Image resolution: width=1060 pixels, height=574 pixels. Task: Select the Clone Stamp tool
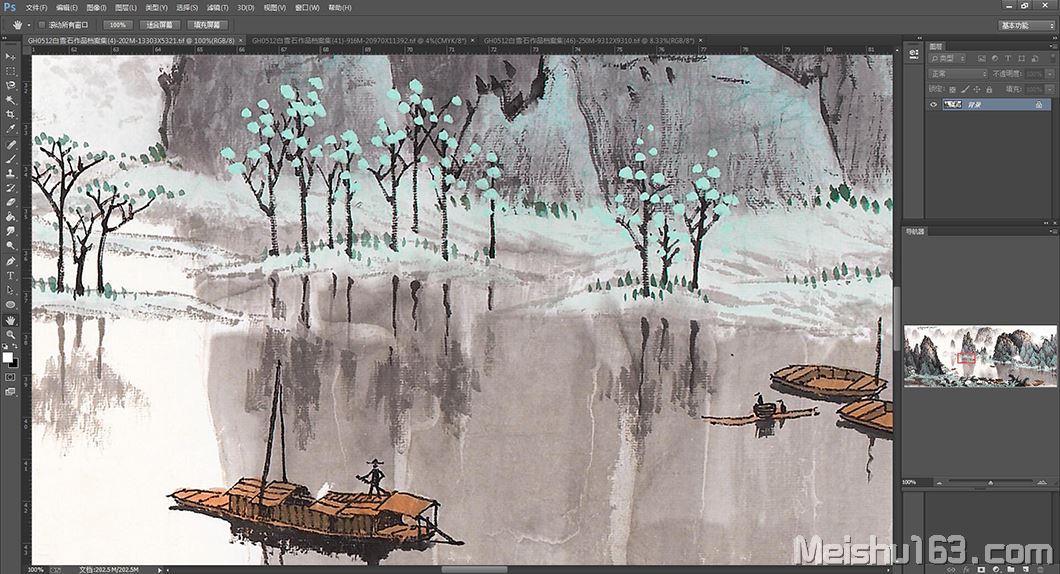(x=10, y=174)
